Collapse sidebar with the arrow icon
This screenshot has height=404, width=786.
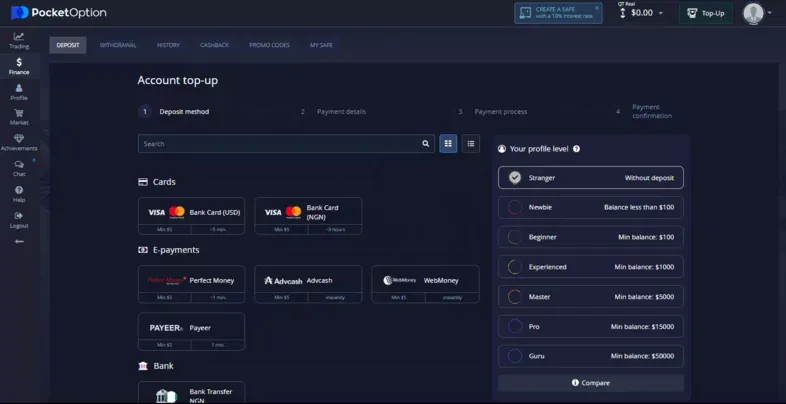19,242
